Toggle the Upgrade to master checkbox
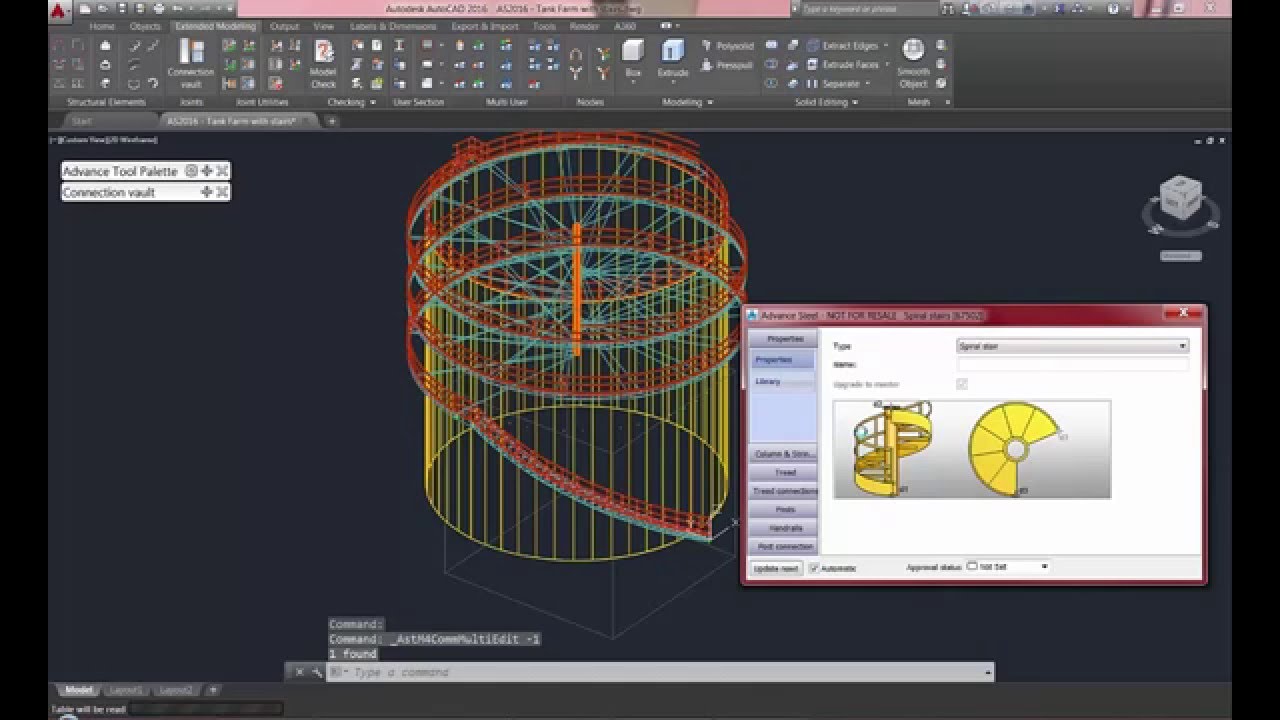 (962, 384)
